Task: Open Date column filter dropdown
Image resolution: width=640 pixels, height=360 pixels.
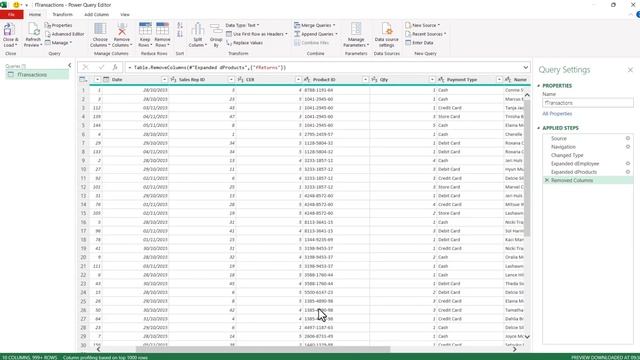Action: pyautogui.click(x=164, y=80)
